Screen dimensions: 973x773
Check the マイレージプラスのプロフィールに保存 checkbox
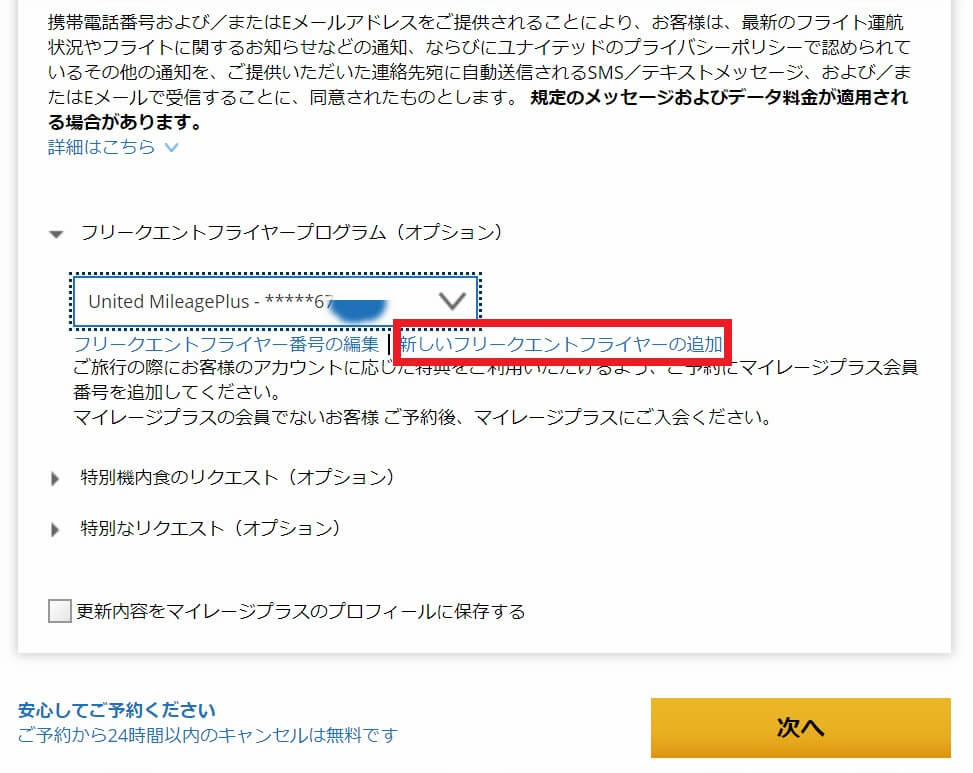(x=60, y=611)
